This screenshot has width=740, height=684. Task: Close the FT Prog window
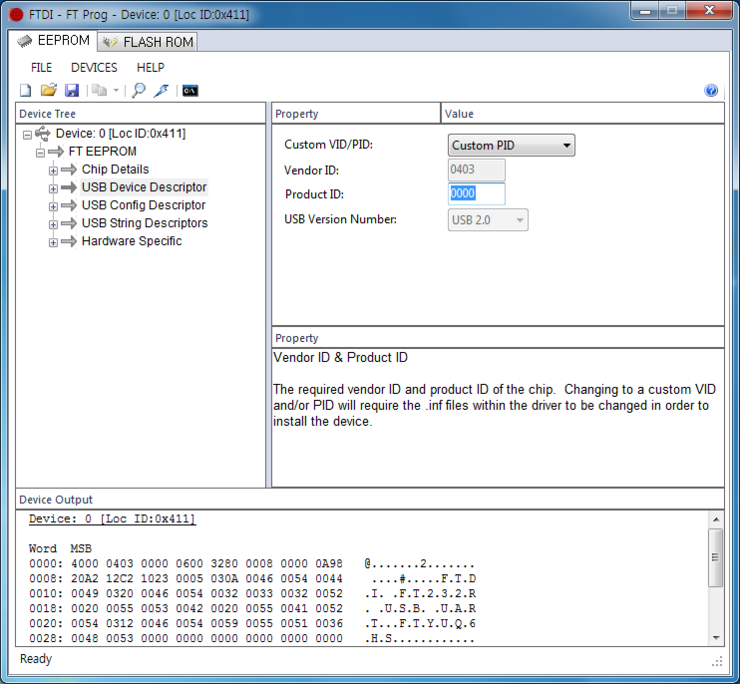click(709, 10)
